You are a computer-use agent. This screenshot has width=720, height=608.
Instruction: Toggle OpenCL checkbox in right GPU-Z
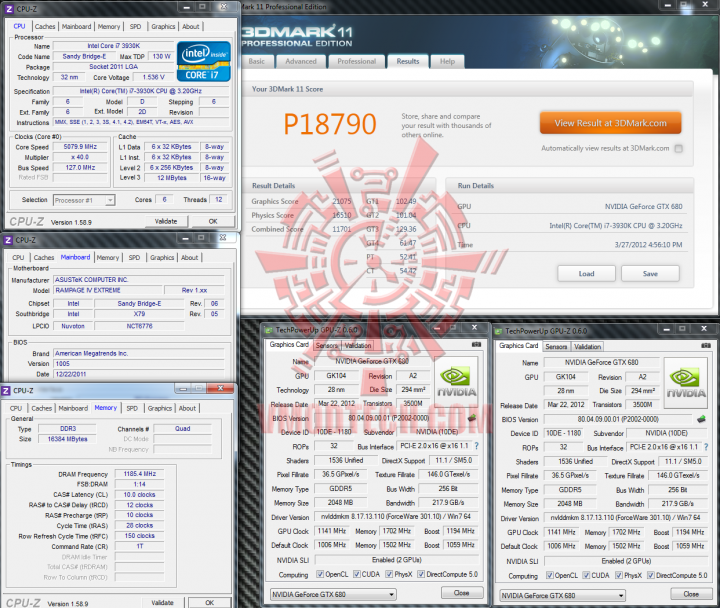[550, 575]
